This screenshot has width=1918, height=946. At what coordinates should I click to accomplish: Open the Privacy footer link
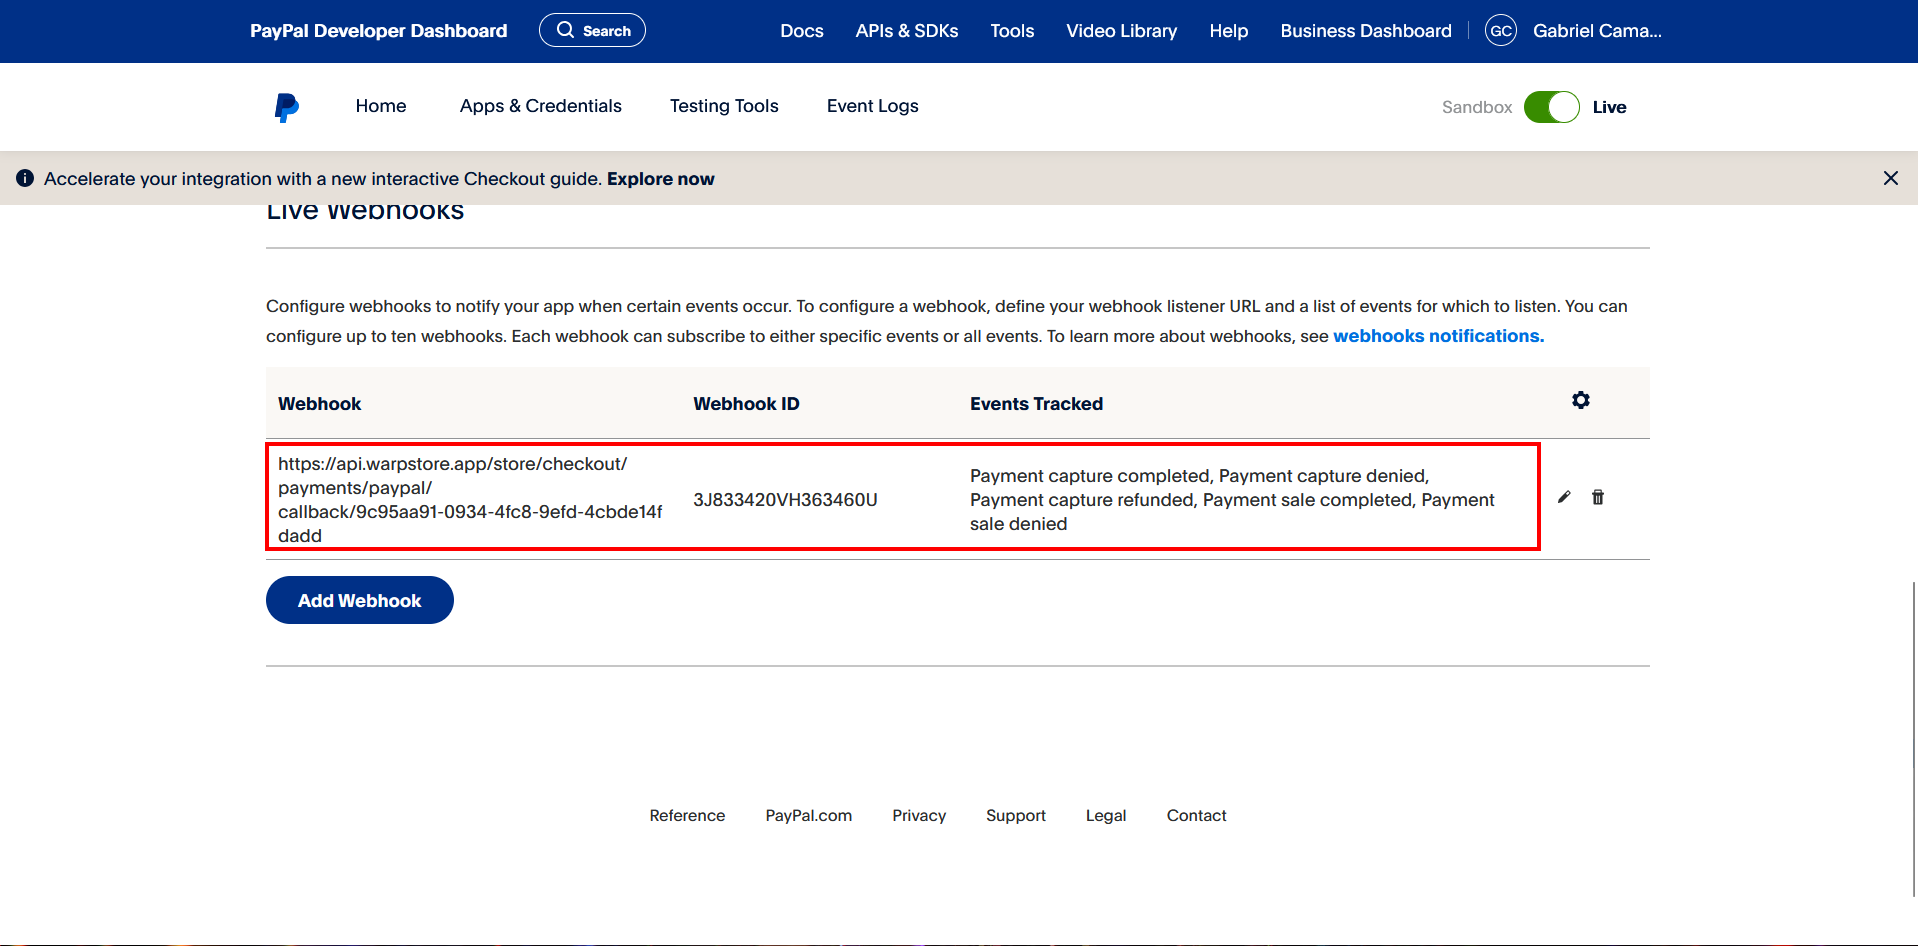[919, 816]
